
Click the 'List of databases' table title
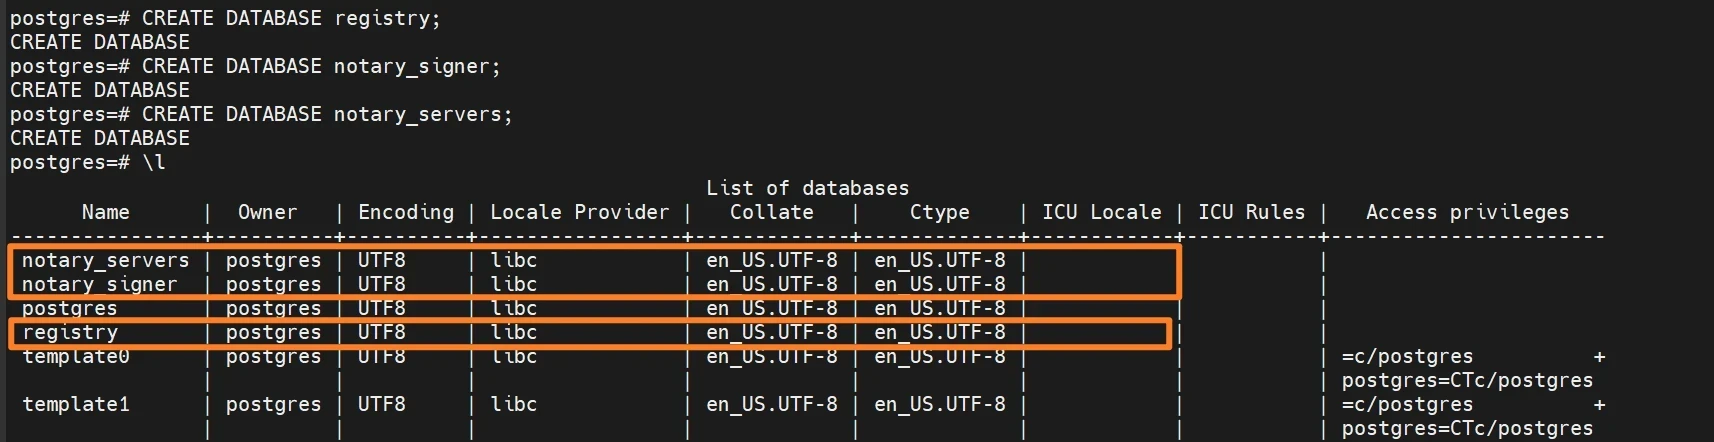(x=807, y=188)
